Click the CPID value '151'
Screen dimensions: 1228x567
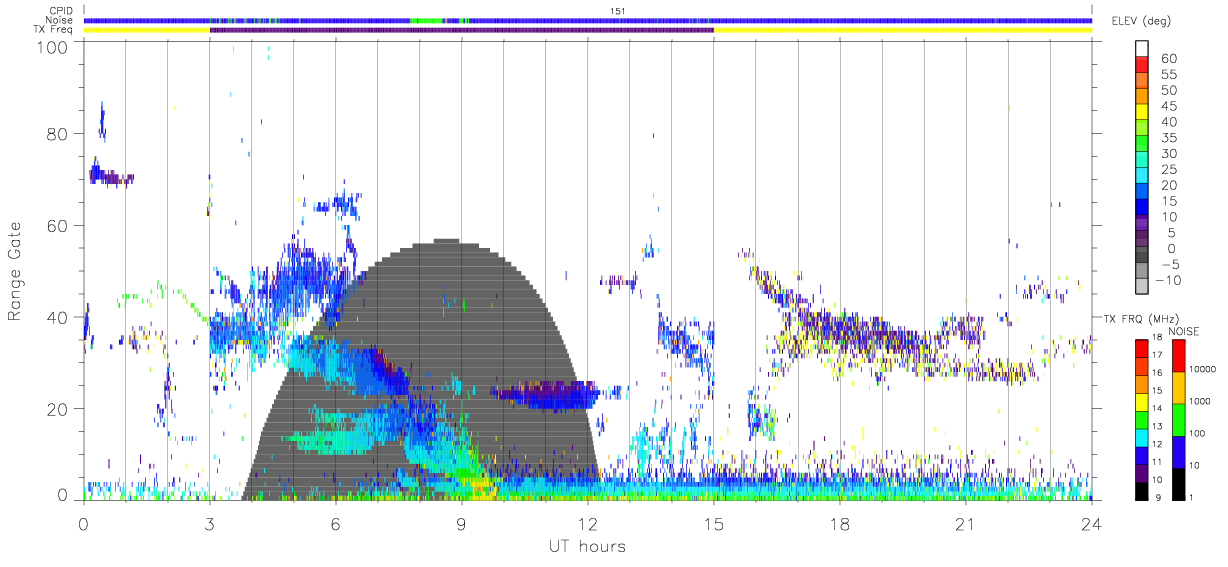click(617, 11)
